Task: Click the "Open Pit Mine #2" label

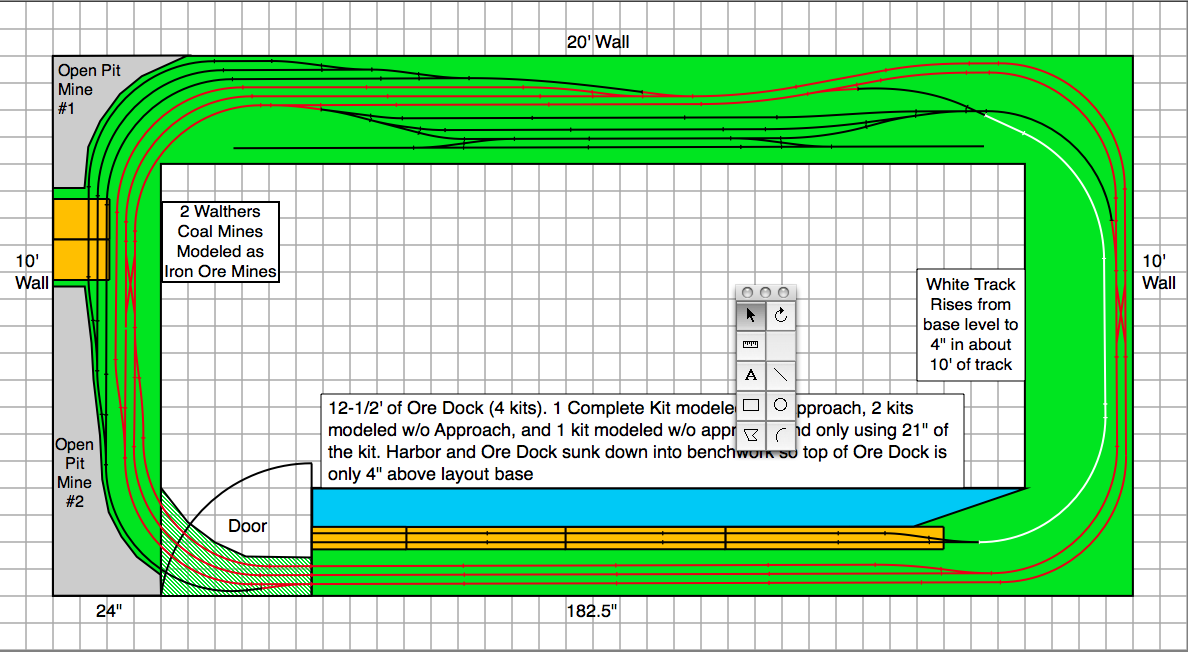Action: (75, 473)
